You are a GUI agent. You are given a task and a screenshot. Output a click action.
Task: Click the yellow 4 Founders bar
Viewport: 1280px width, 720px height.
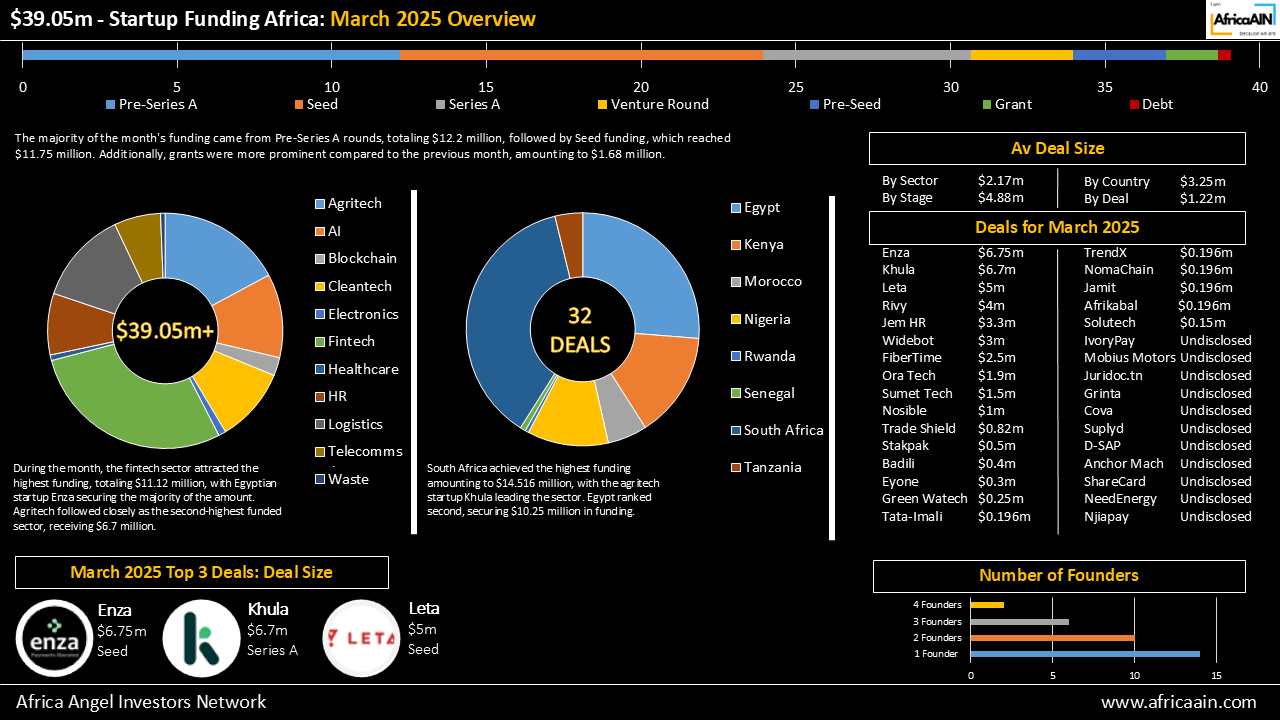click(x=987, y=604)
